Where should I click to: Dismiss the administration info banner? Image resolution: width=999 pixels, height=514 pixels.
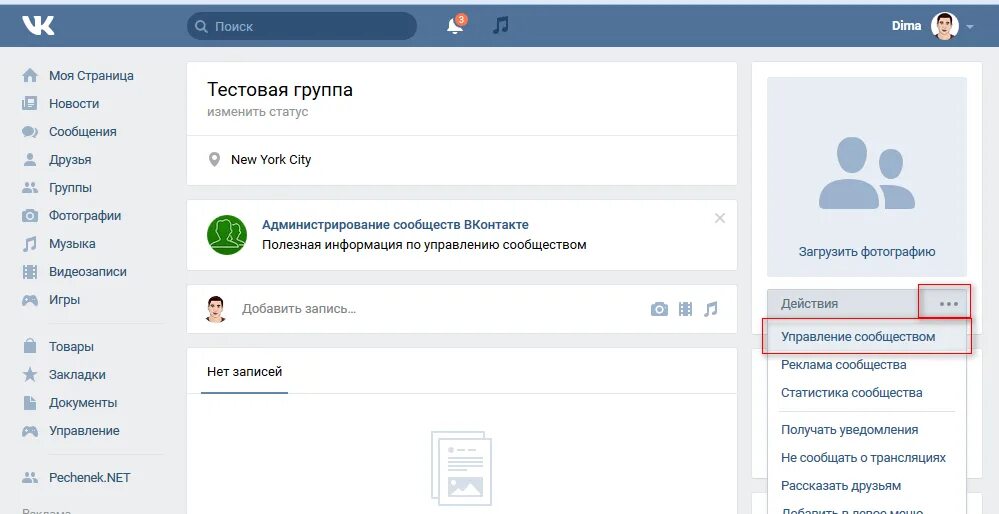click(x=720, y=218)
